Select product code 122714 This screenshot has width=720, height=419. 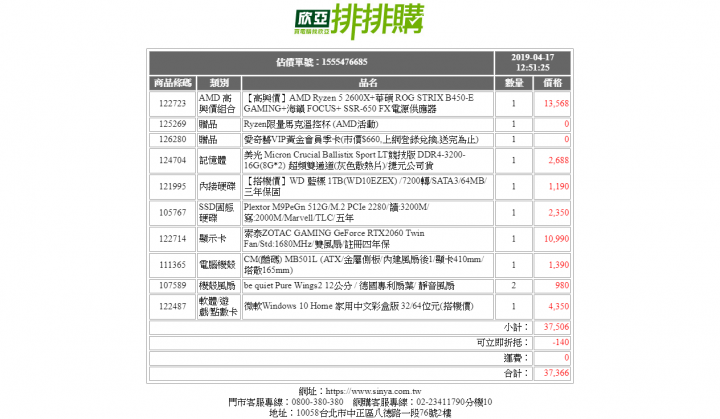click(173, 239)
